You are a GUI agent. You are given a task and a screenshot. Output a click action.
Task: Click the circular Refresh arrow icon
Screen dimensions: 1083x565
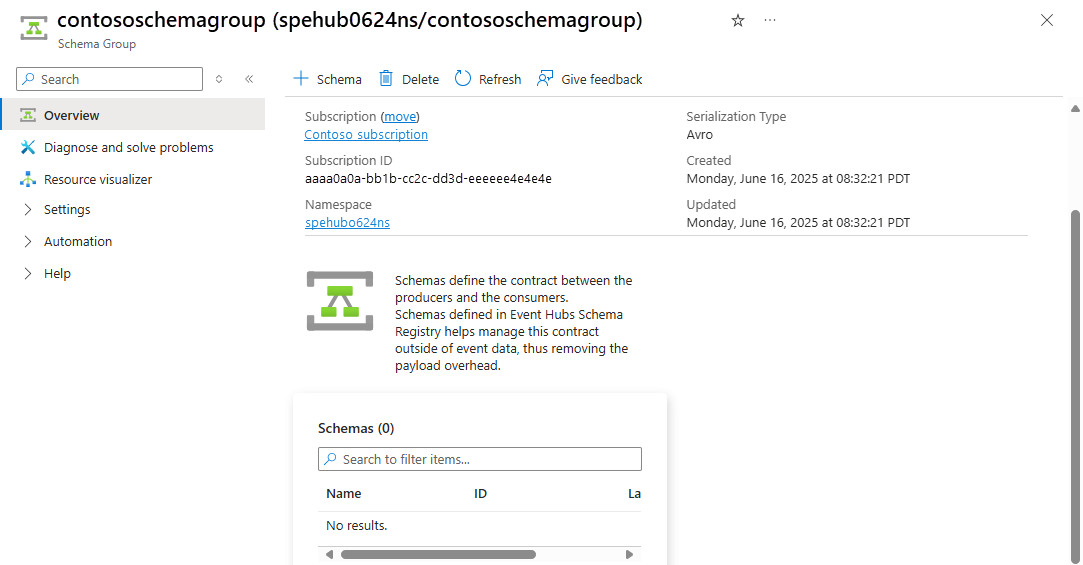coord(463,79)
